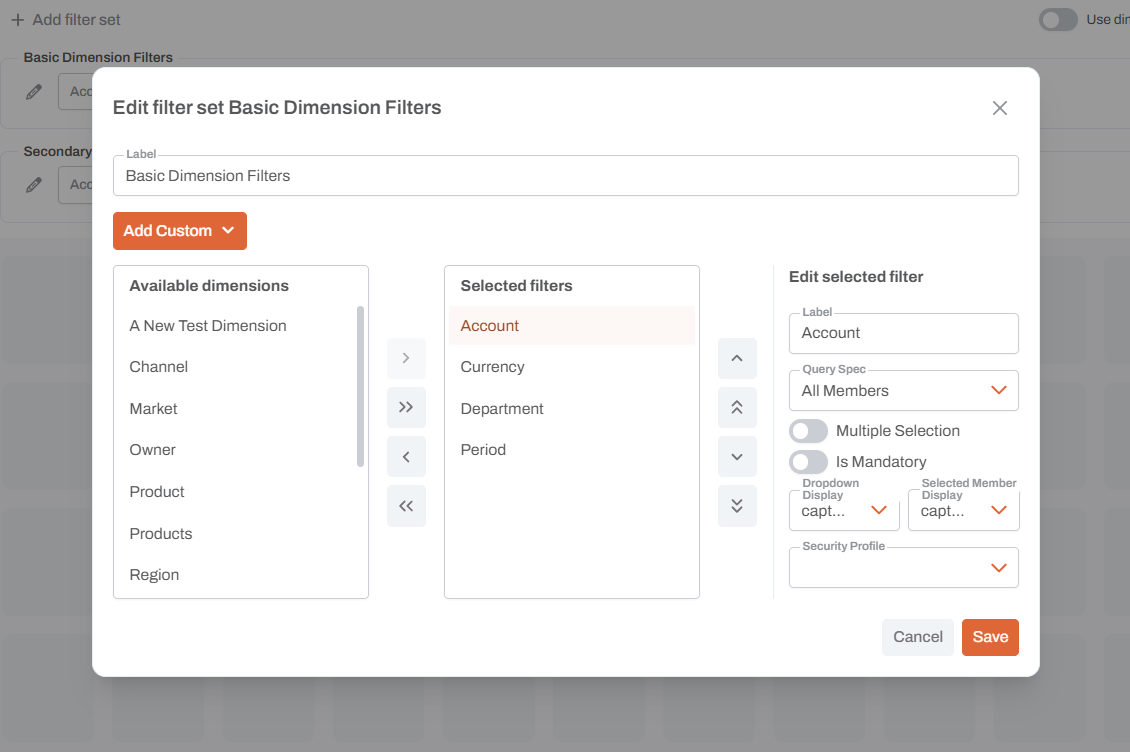Click the Available dimensions list scrollbar

(360, 387)
